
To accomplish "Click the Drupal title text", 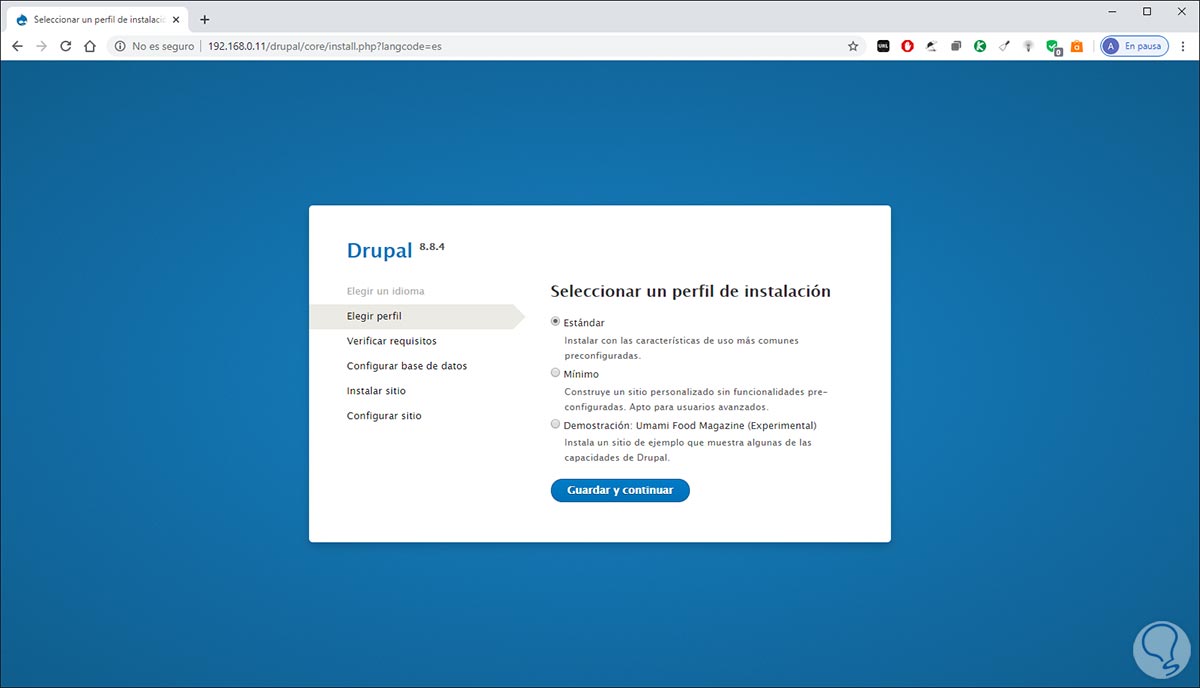I will coord(380,250).
